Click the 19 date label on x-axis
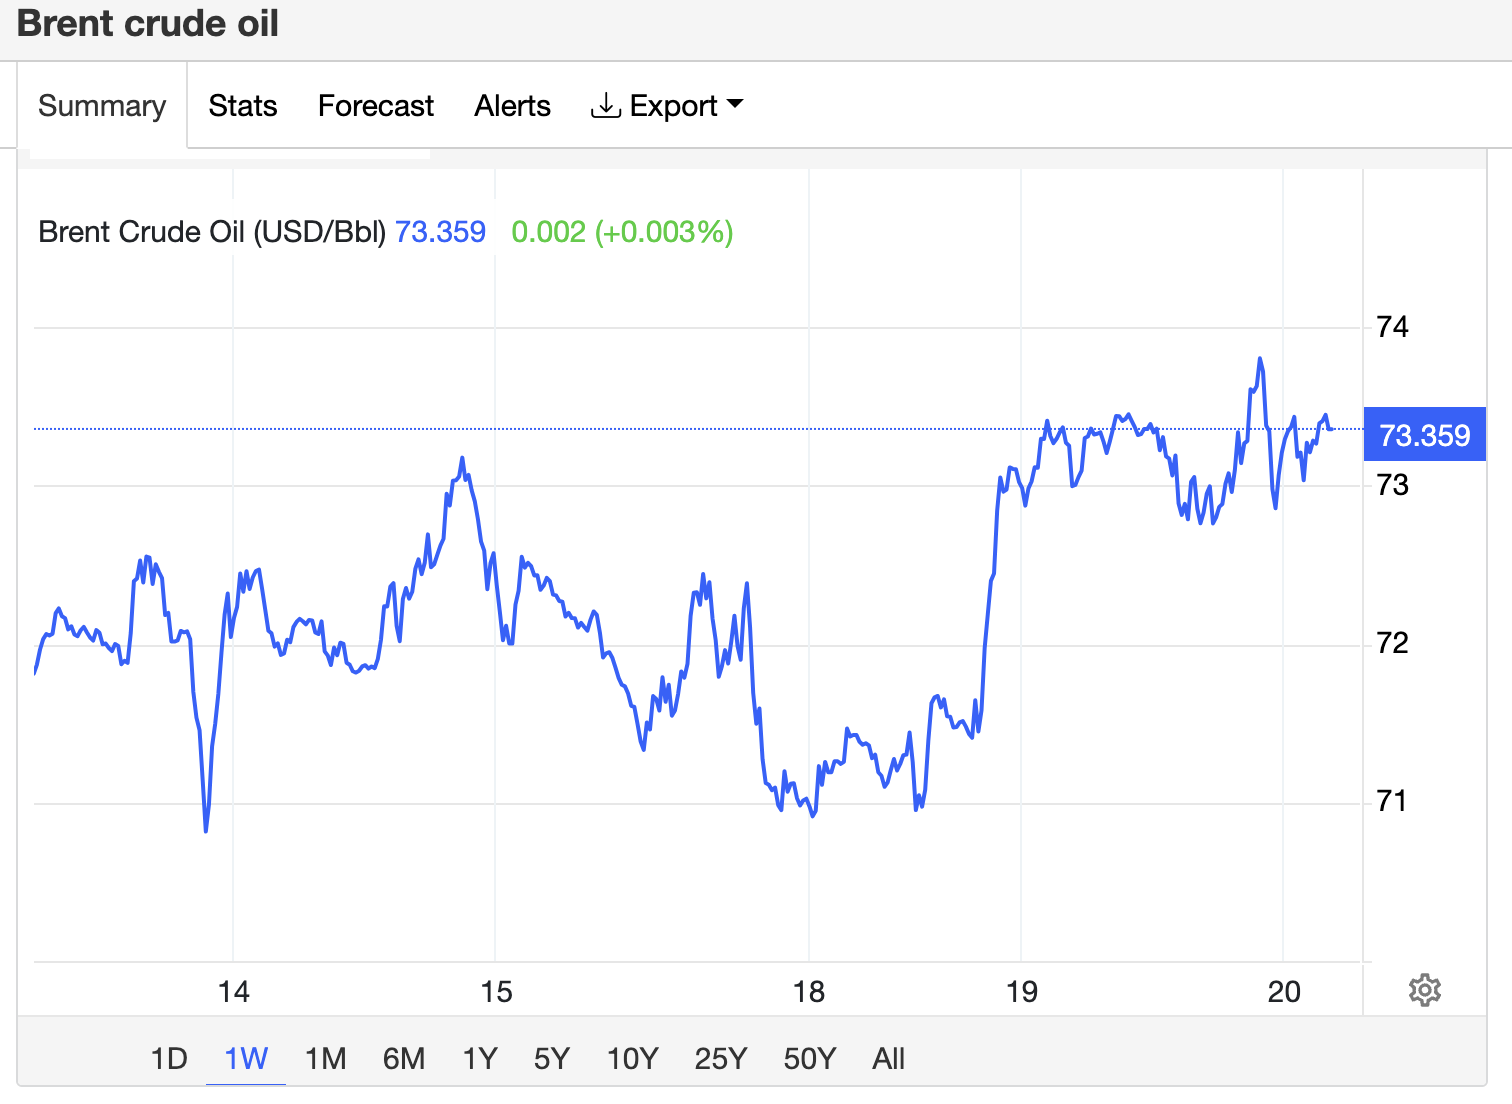This screenshot has width=1512, height=1104. point(1021,992)
